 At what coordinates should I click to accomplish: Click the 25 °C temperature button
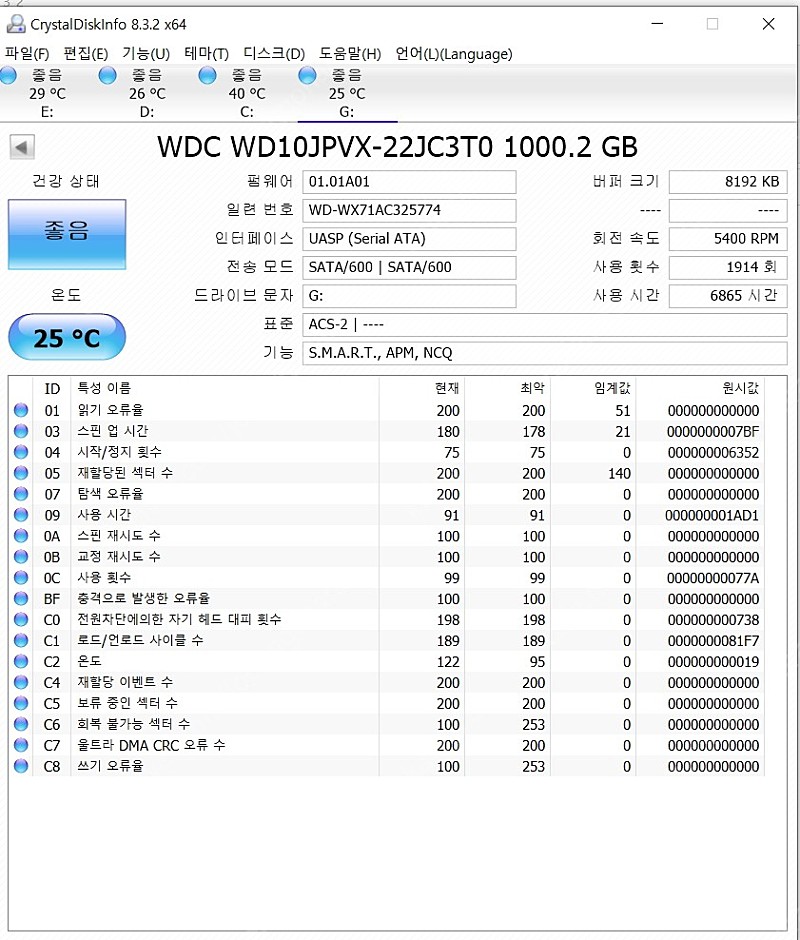tap(67, 338)
